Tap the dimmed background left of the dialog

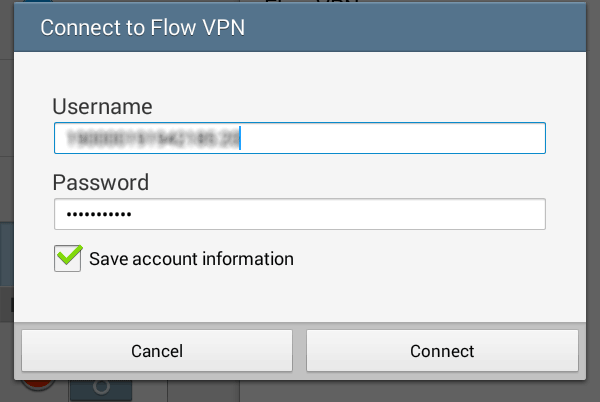6,200
